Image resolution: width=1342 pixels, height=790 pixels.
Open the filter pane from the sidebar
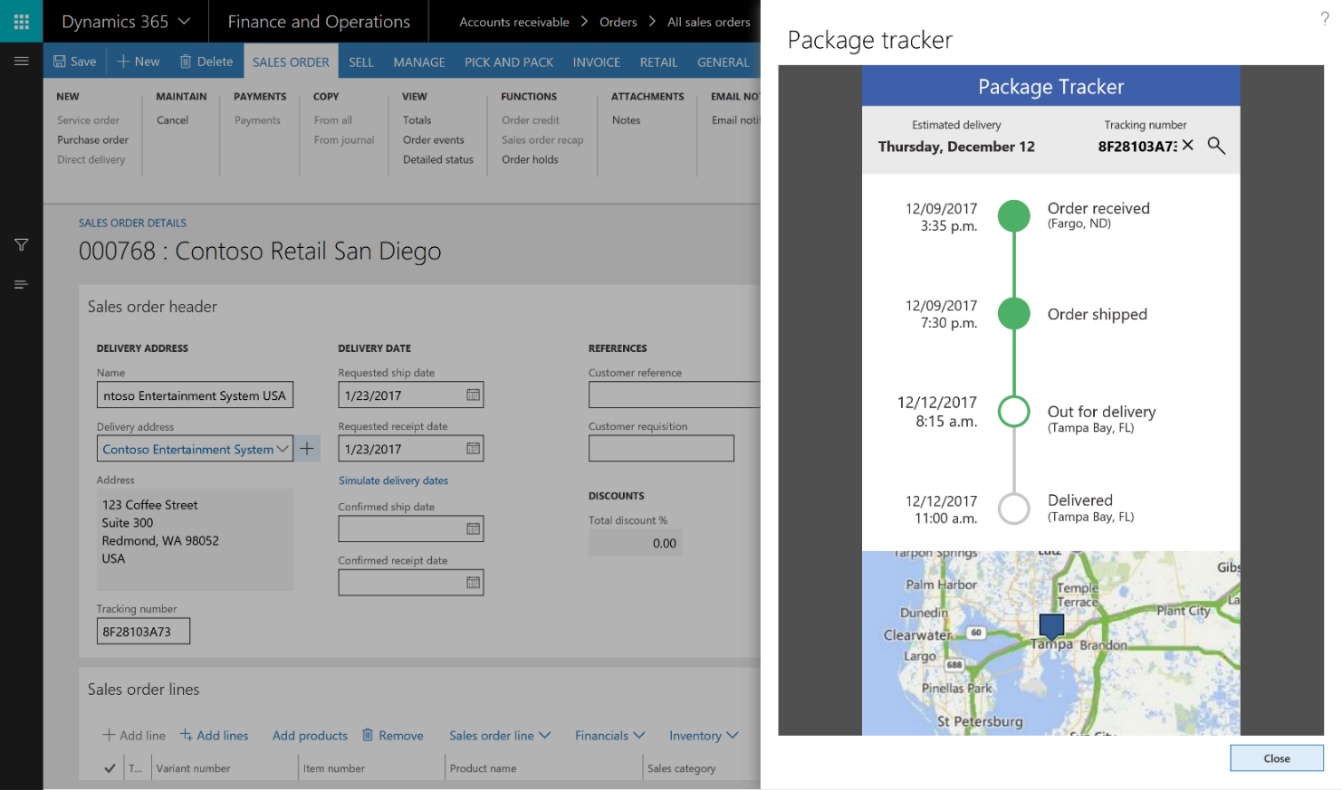coord(20,244)
